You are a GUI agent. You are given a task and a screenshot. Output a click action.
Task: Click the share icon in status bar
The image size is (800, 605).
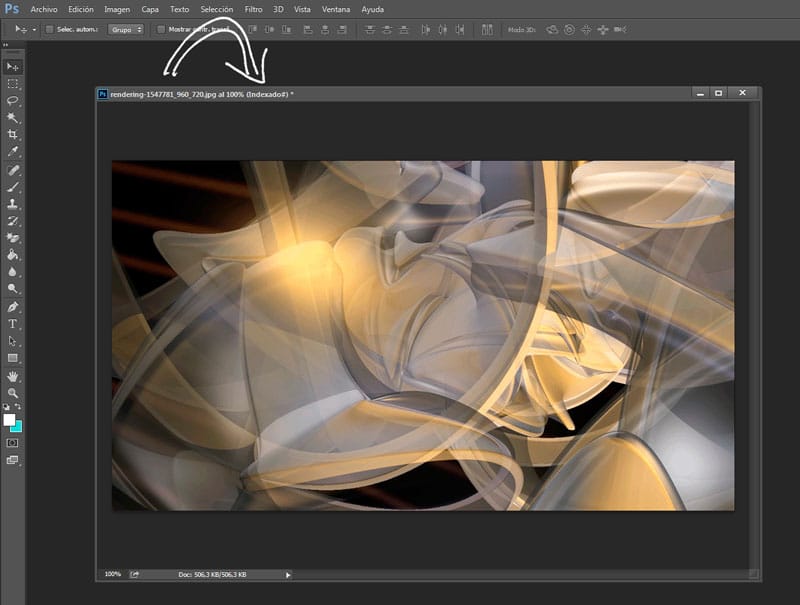point(134,575)
